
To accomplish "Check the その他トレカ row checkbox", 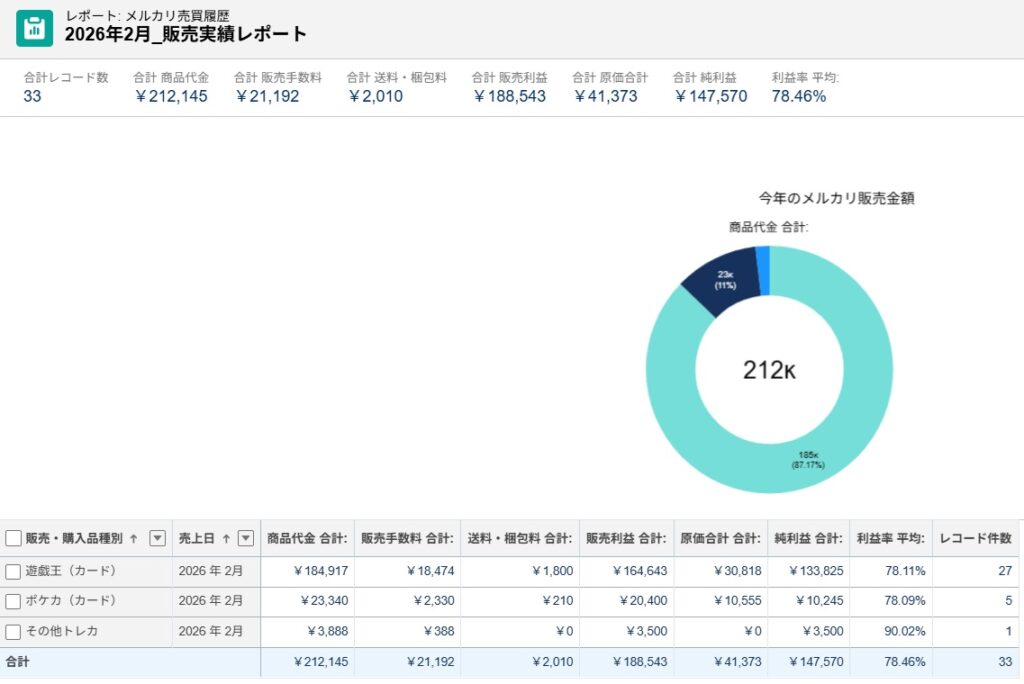I will pyautogui.click(x=12, y=632).
